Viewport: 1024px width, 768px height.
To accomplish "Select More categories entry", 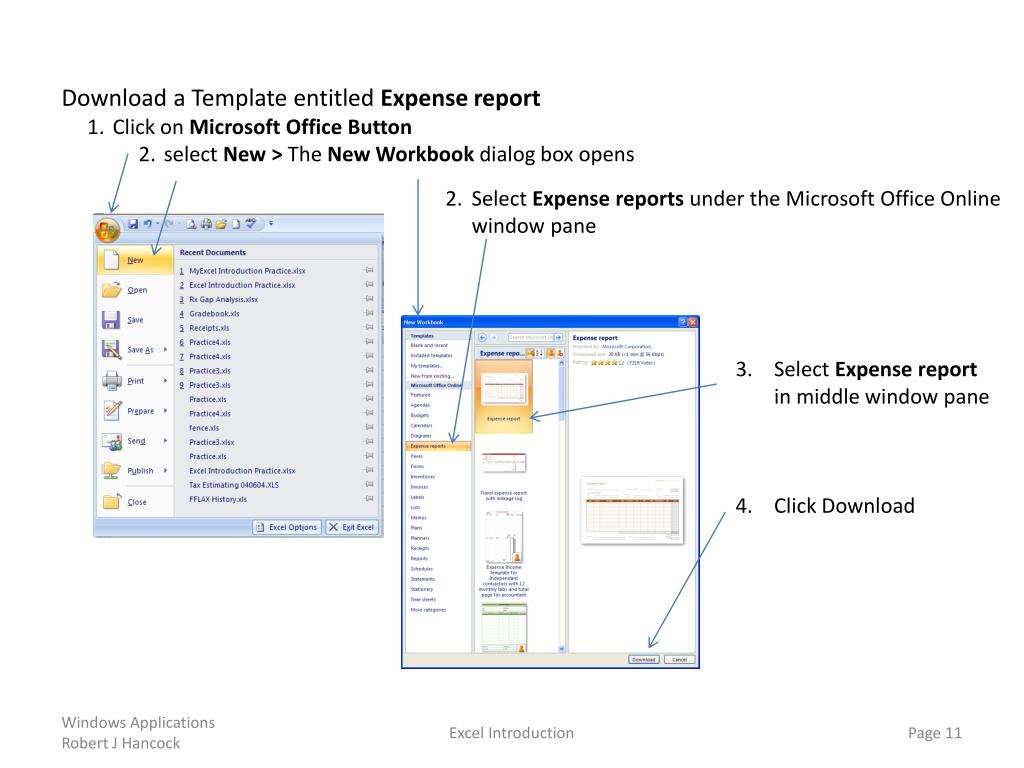I will [428, 610].
